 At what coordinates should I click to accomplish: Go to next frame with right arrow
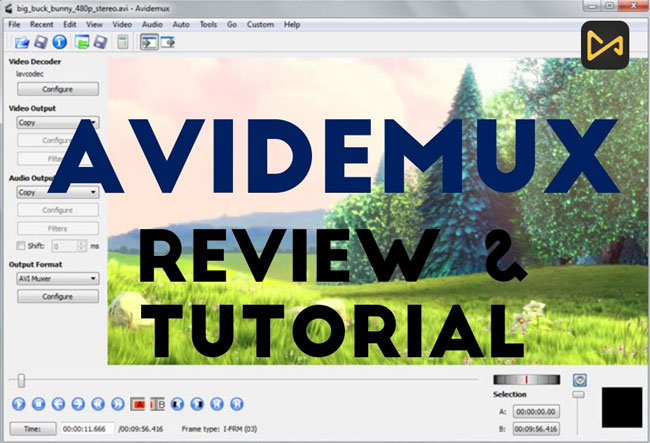(78, 404)
